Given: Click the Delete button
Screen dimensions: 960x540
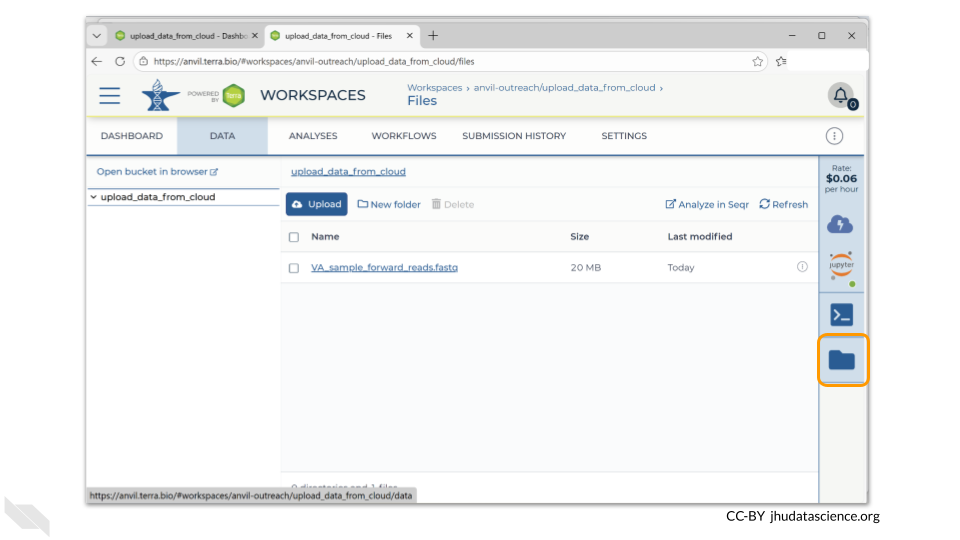Looking at the screenshot, I should (452, 204).
